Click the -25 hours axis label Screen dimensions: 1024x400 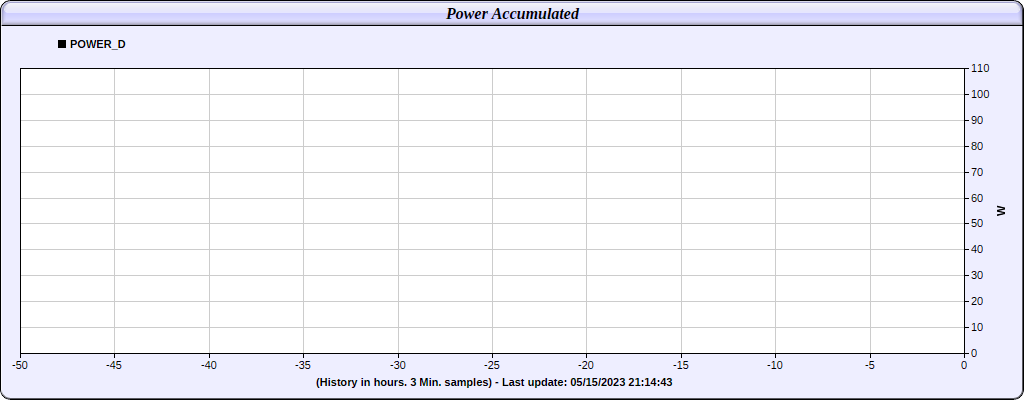click(x=492, y=365)
